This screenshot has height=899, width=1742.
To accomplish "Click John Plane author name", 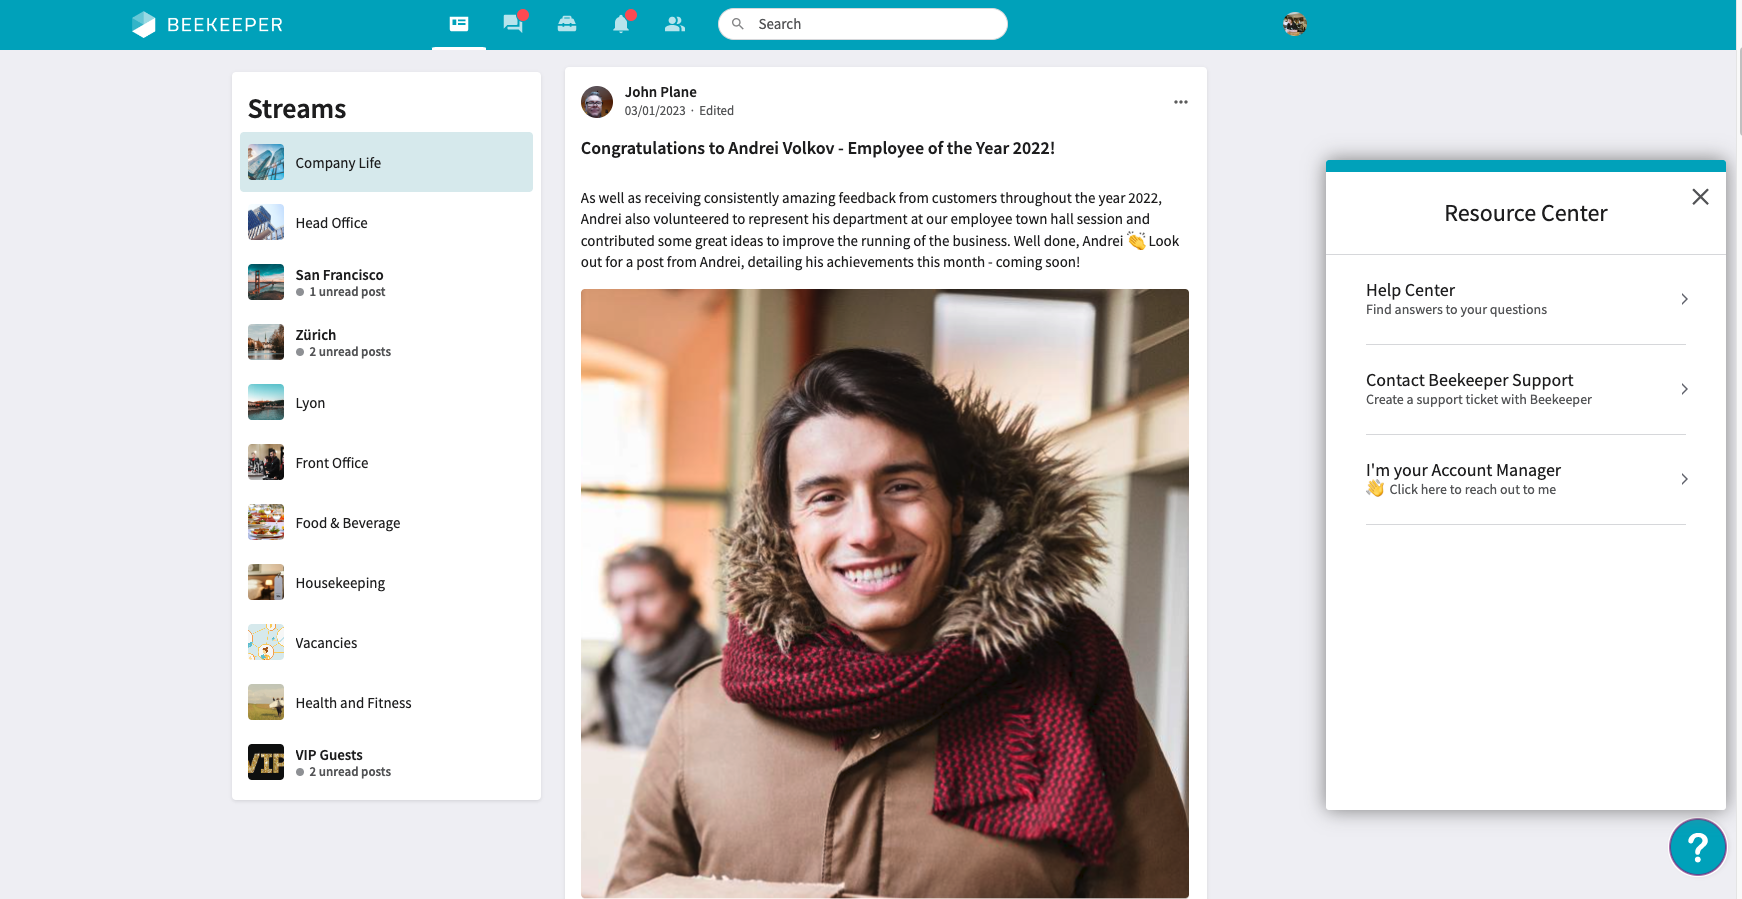I will (x=660, y=92).
